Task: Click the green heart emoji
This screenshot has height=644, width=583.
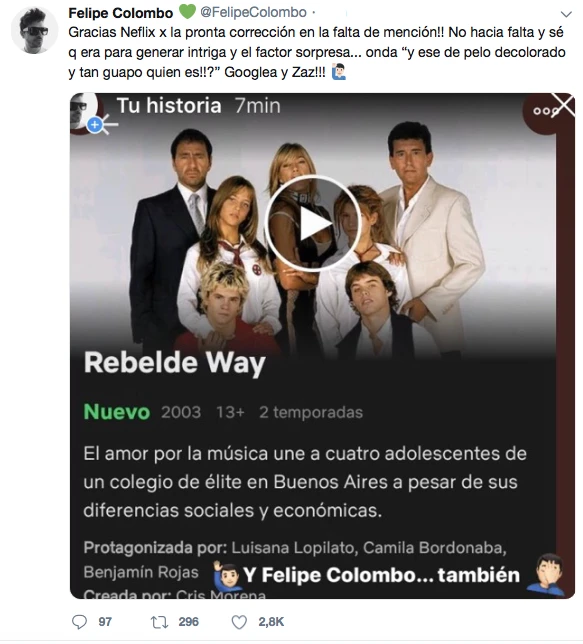Action: coord(187,12)
